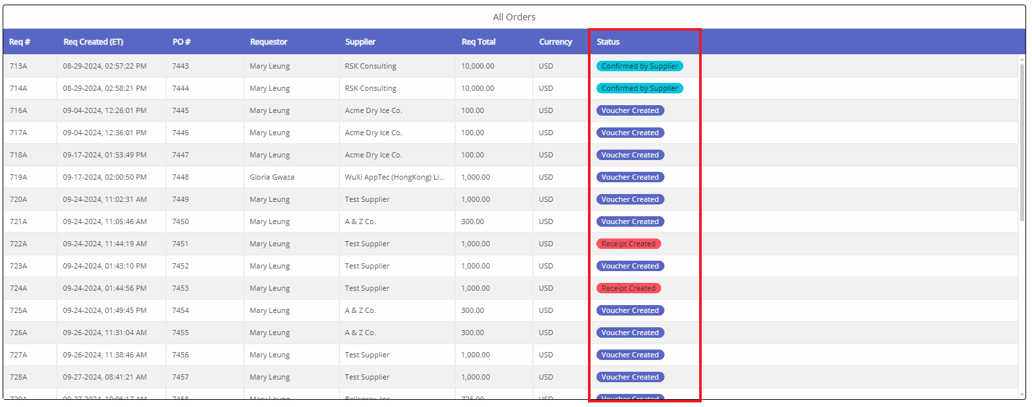
Task: Click PO number 7448
Action: point(180,177)
